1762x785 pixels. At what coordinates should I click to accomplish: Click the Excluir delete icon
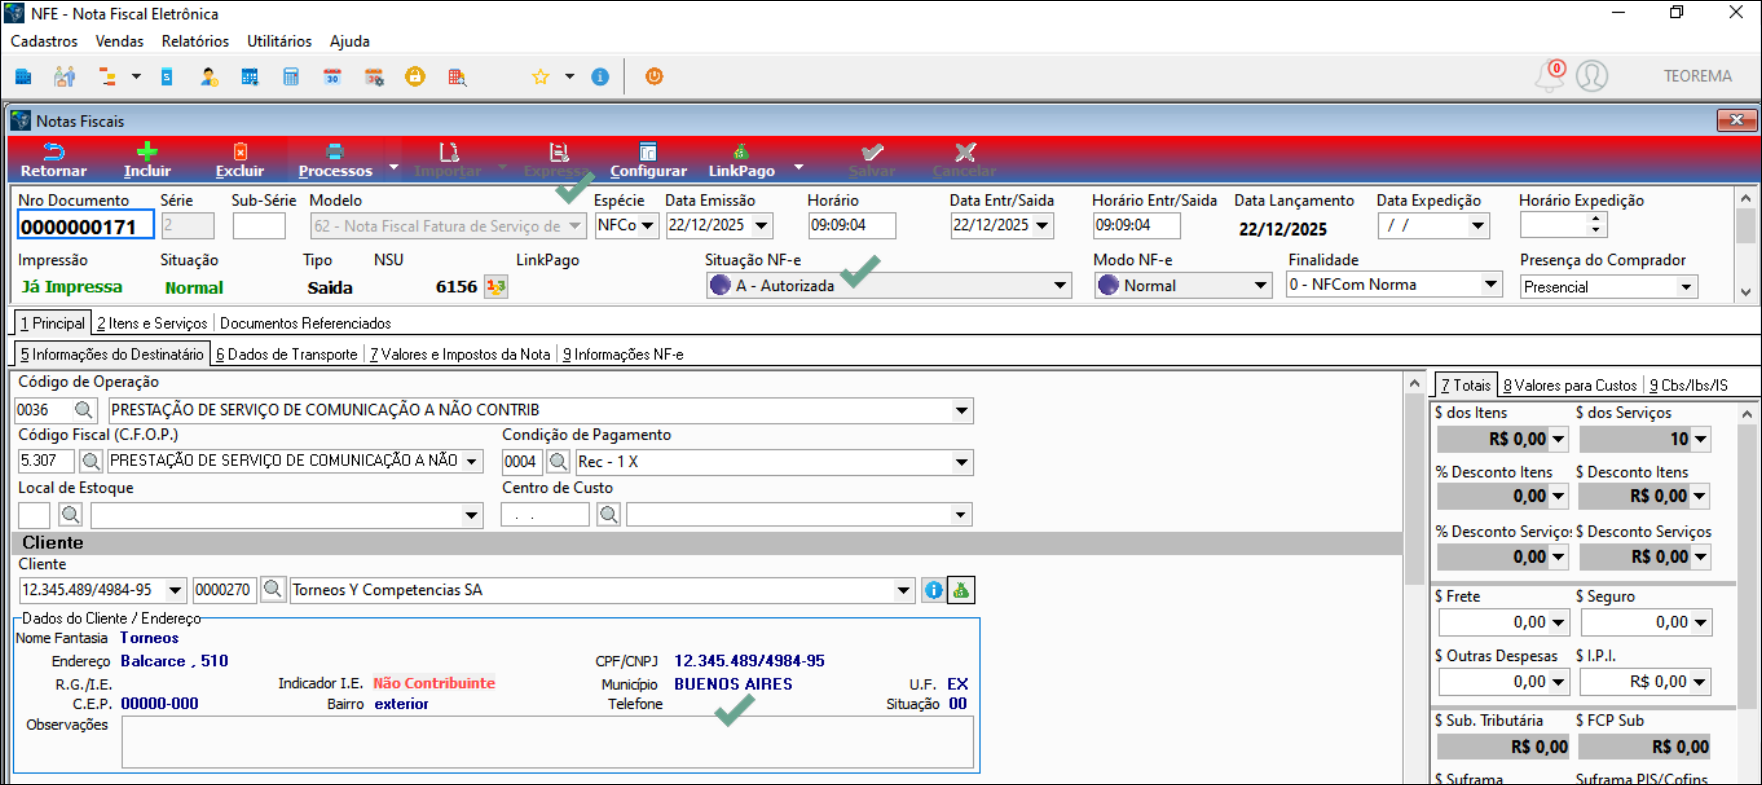click(x=240, y=153)
